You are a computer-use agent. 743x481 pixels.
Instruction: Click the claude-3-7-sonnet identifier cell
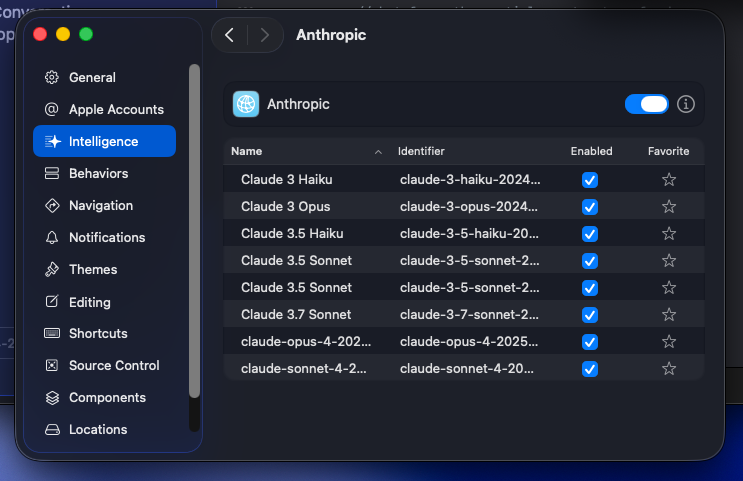(469, 315)
